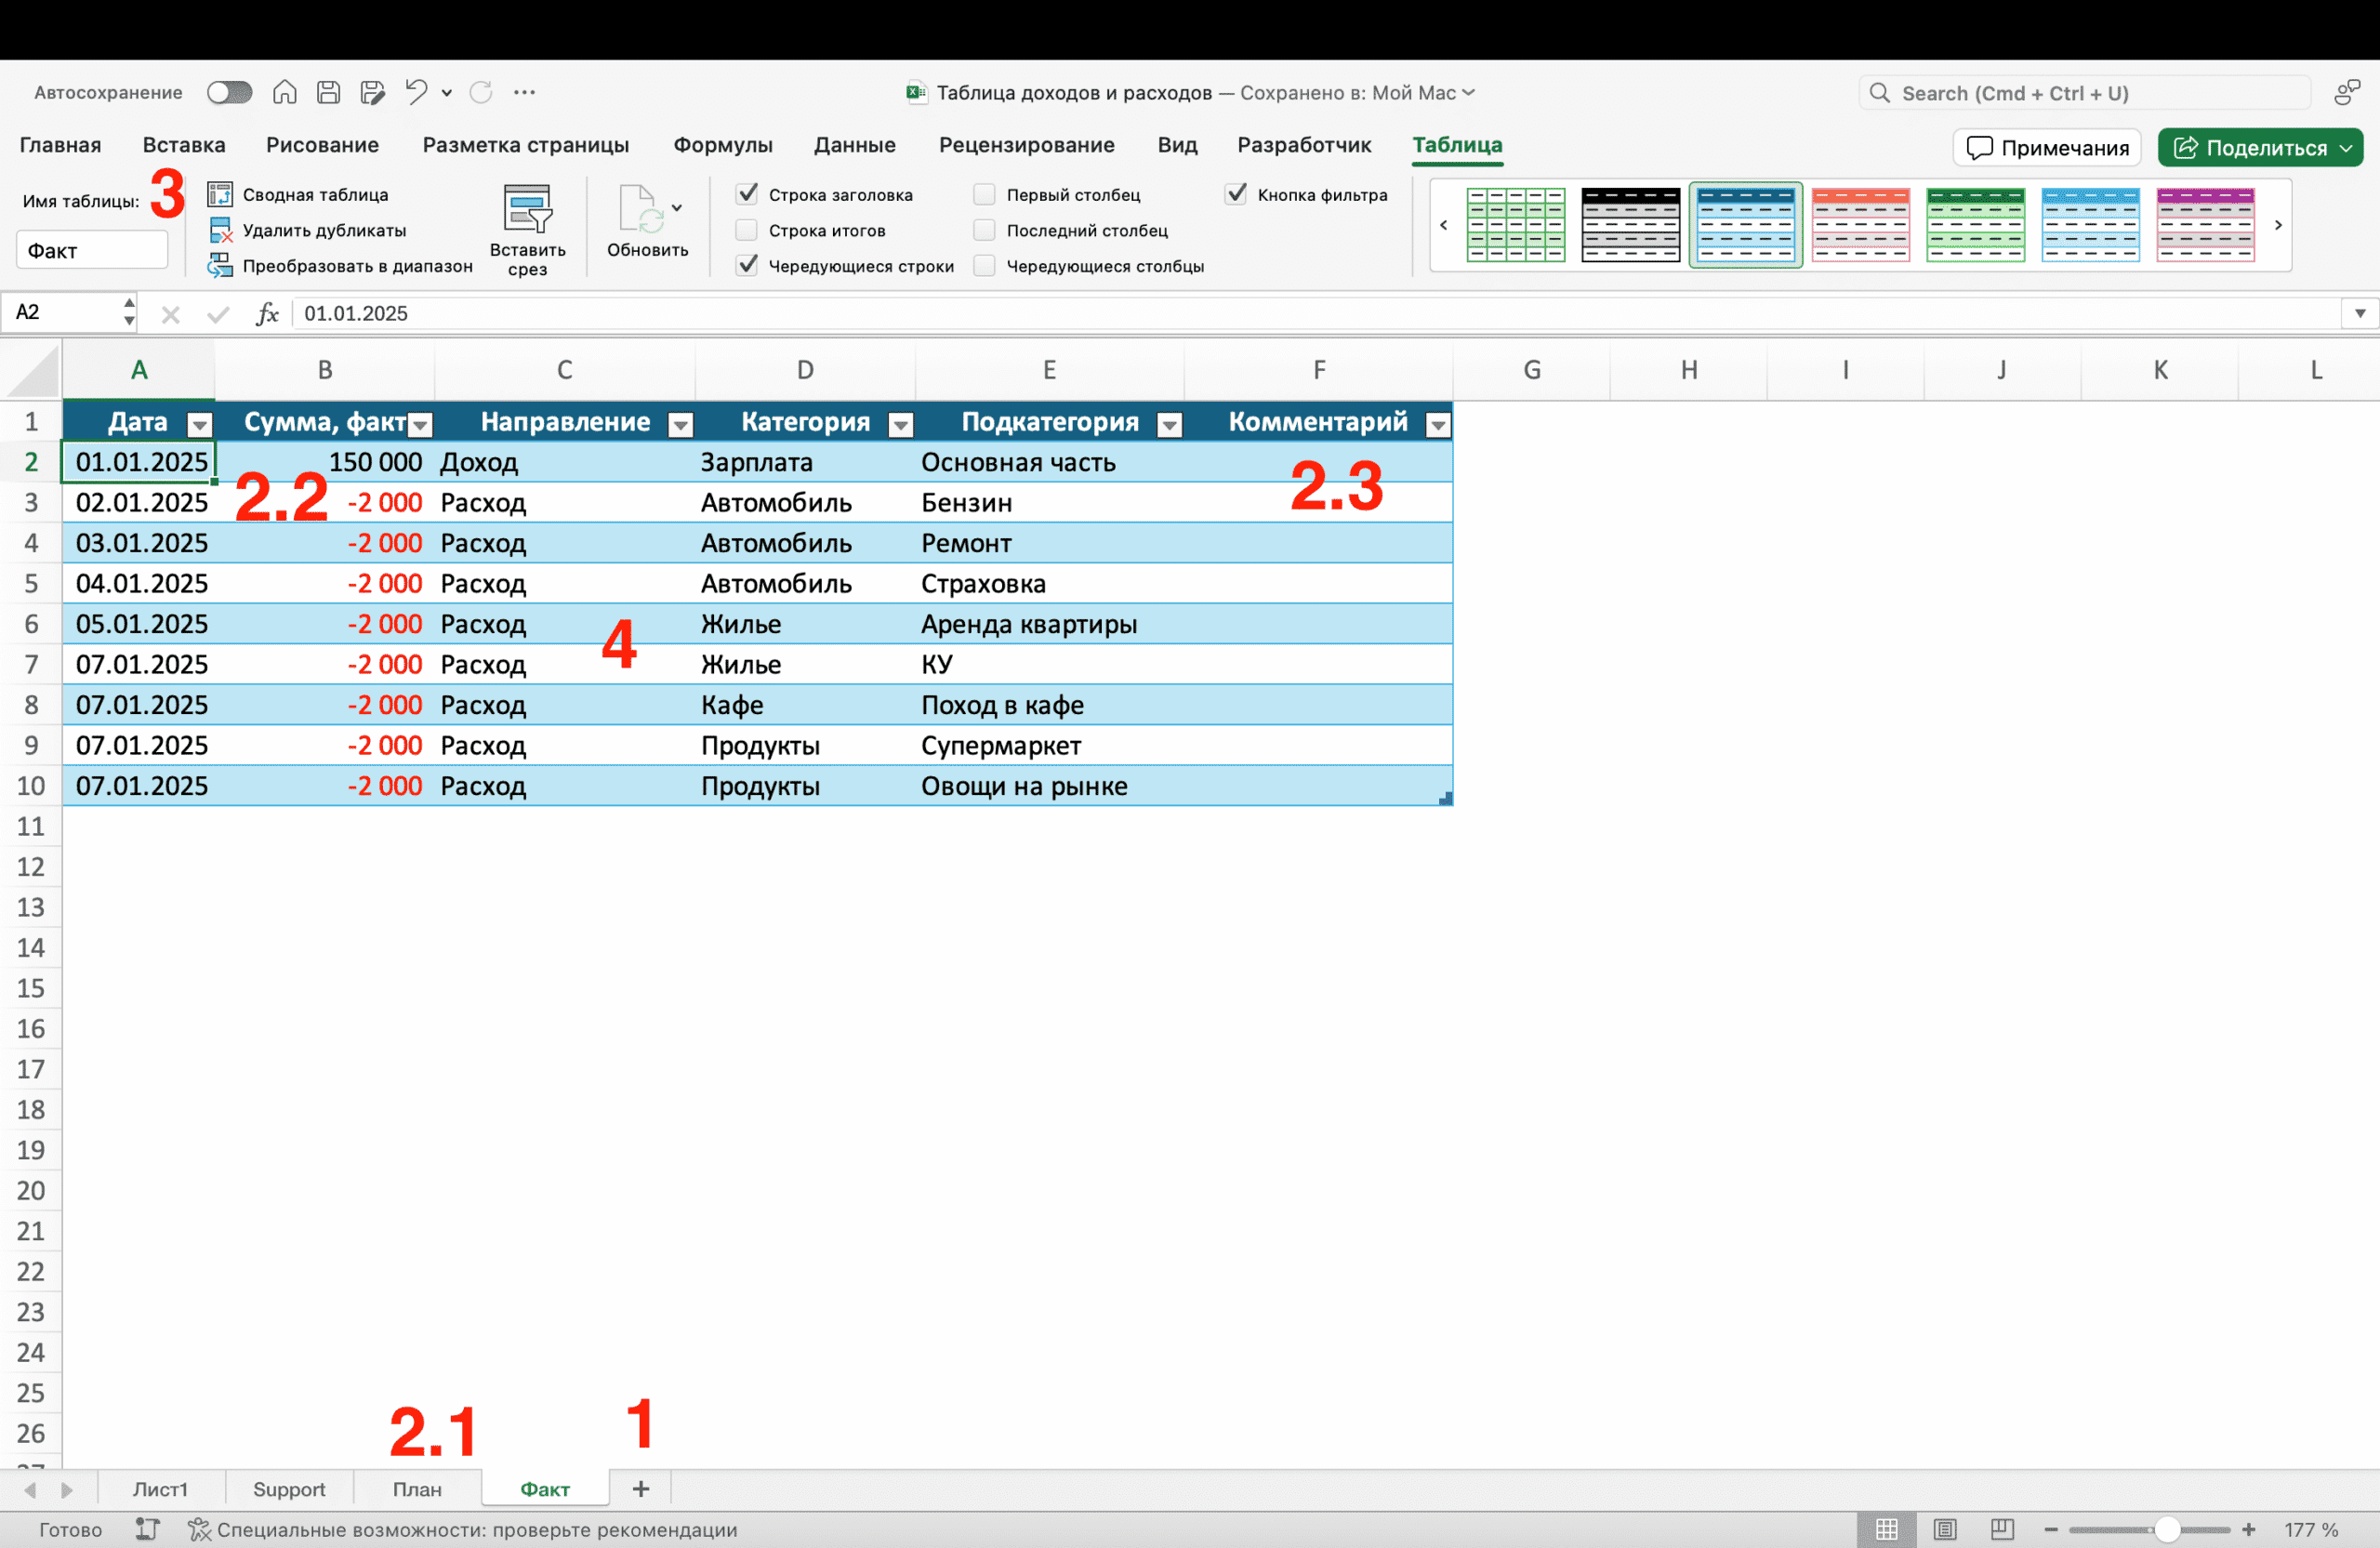
Task: Click the Save floppy disk icon
Action: point(328,92)
